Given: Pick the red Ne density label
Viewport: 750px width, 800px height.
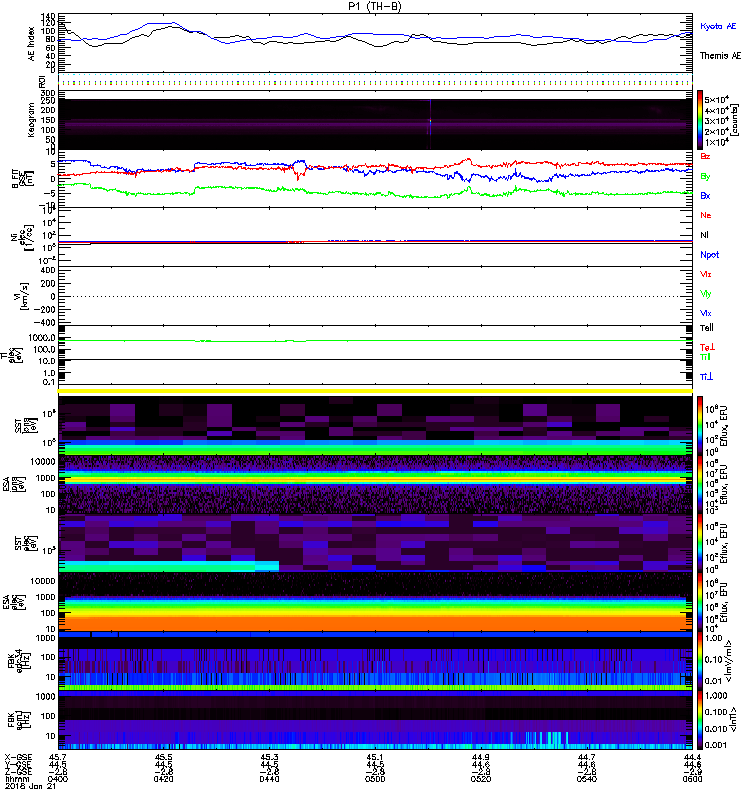Looking at the screenshot, I should (x=706, y=215).
